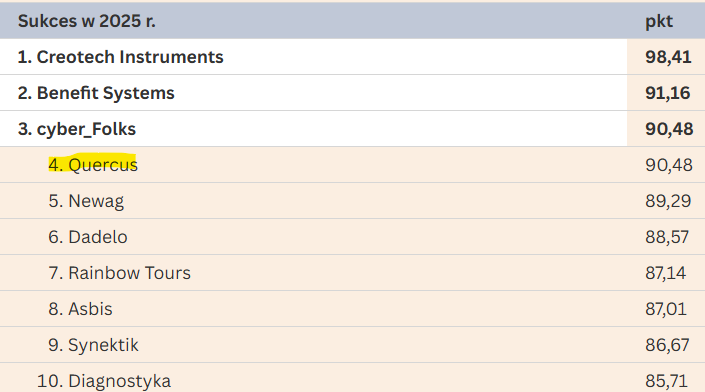
Task: Click the 98,41 score value
Action: coord(668,57)
